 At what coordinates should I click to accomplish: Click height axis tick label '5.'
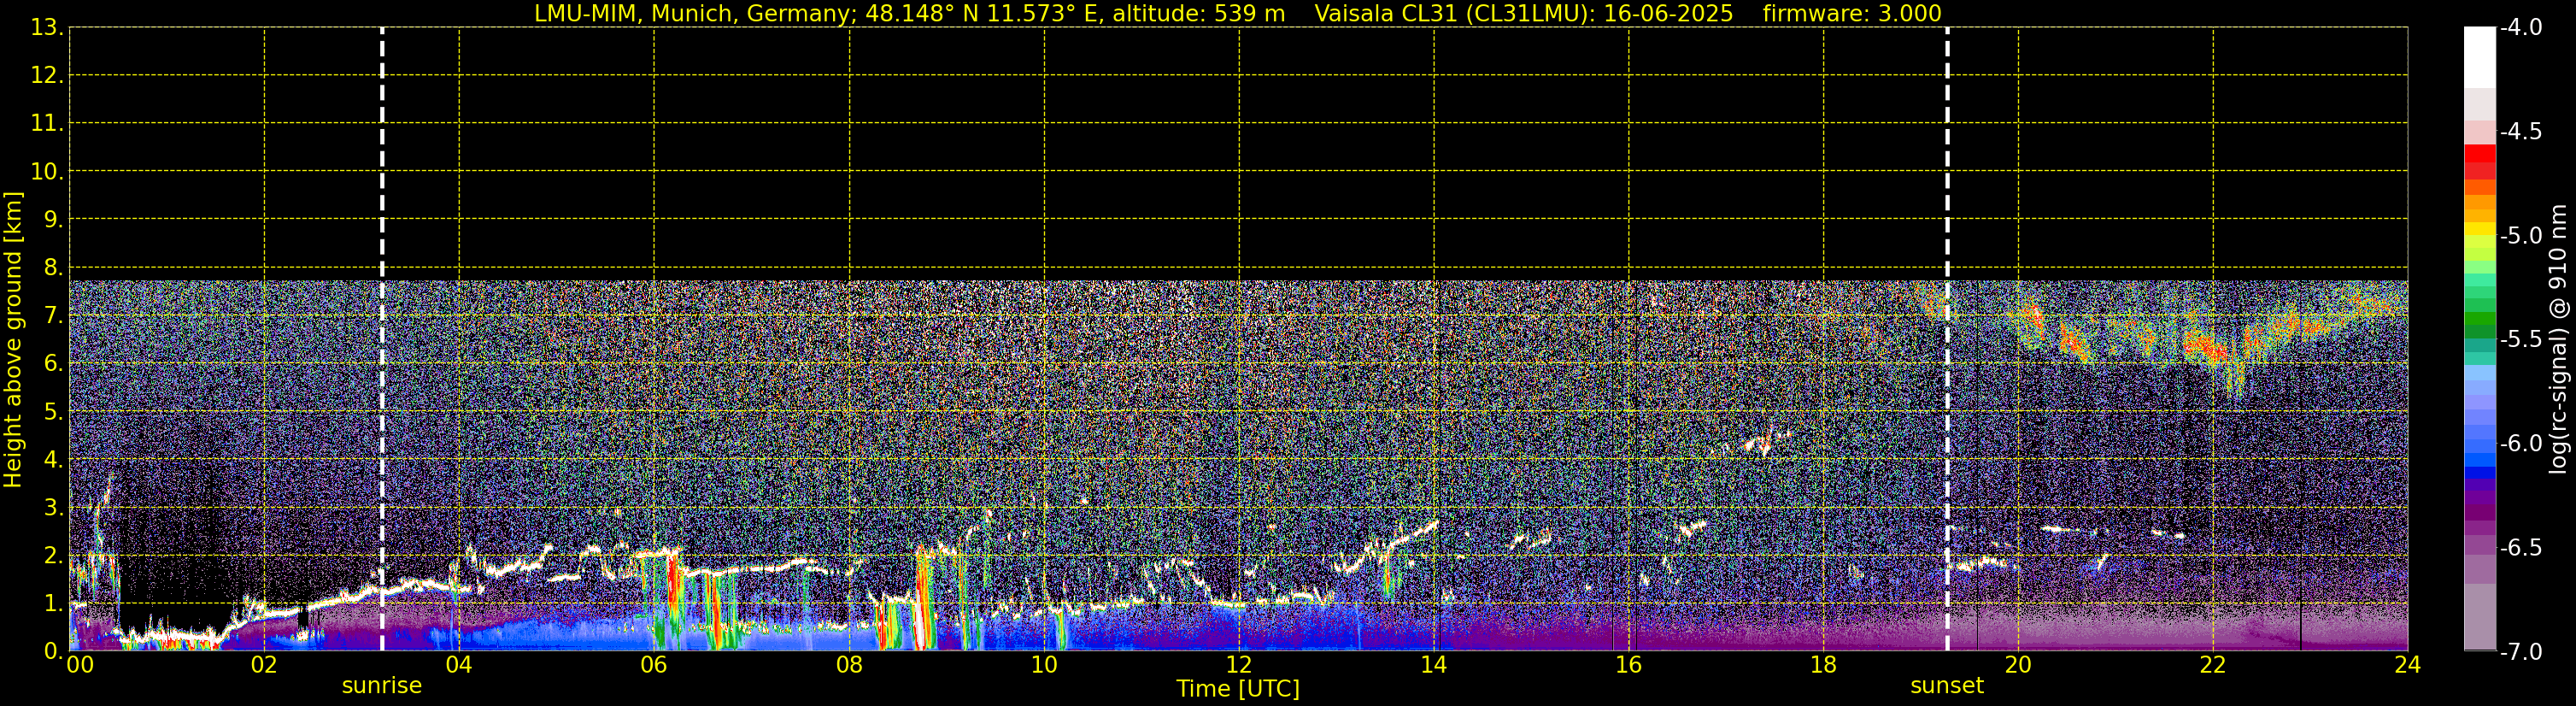click(53, 412)
